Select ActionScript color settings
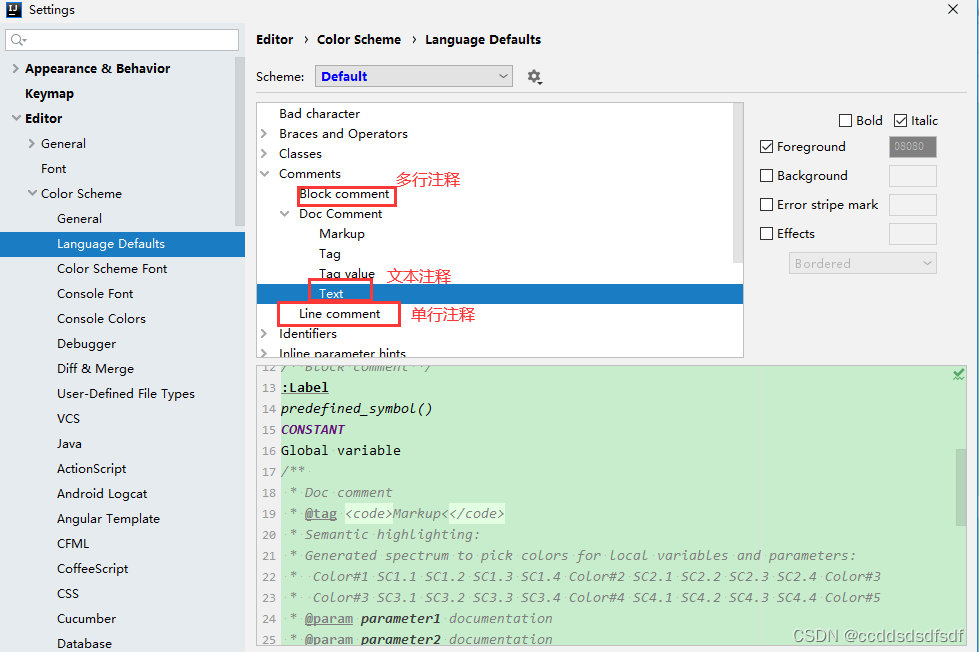Viewport: 979px width, 652px height. coord(92,468)
